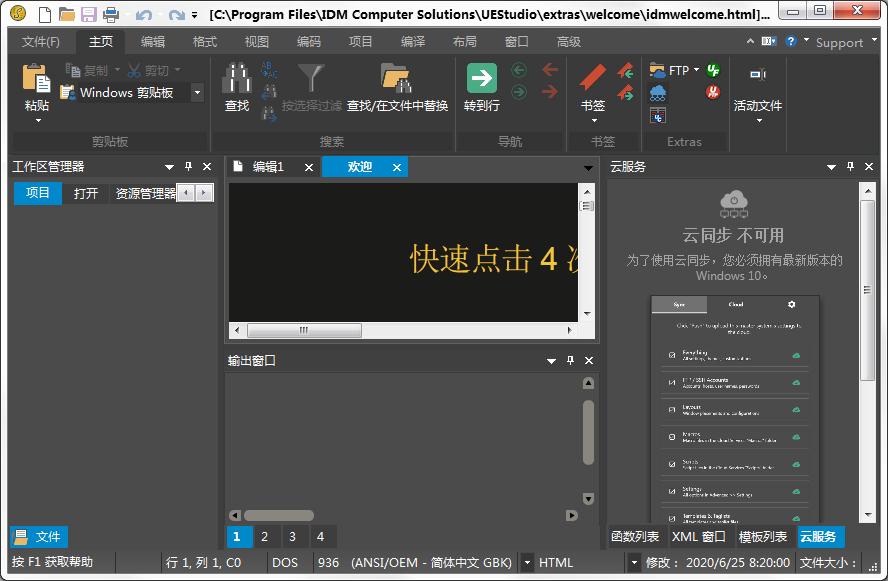Expand the FTP dropdown in Extras

(x=697, y=70)
